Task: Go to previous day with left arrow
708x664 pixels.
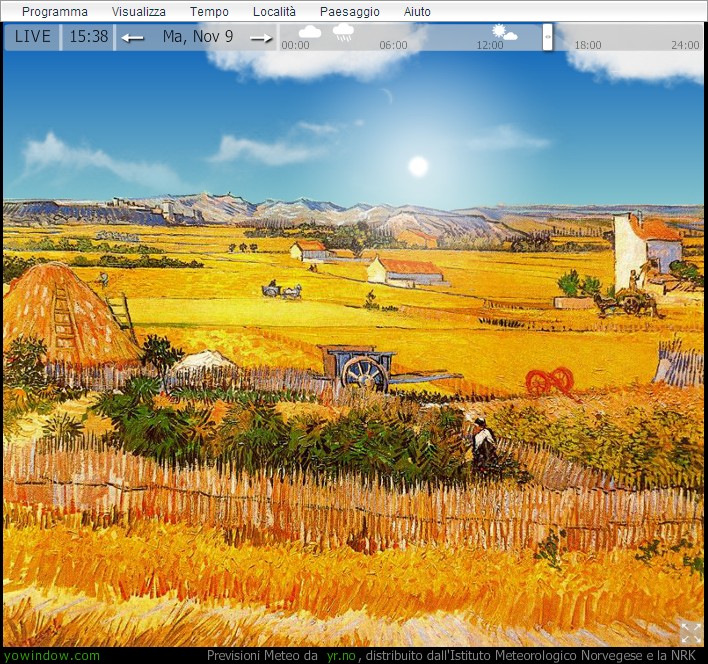Action: (132, 38)
